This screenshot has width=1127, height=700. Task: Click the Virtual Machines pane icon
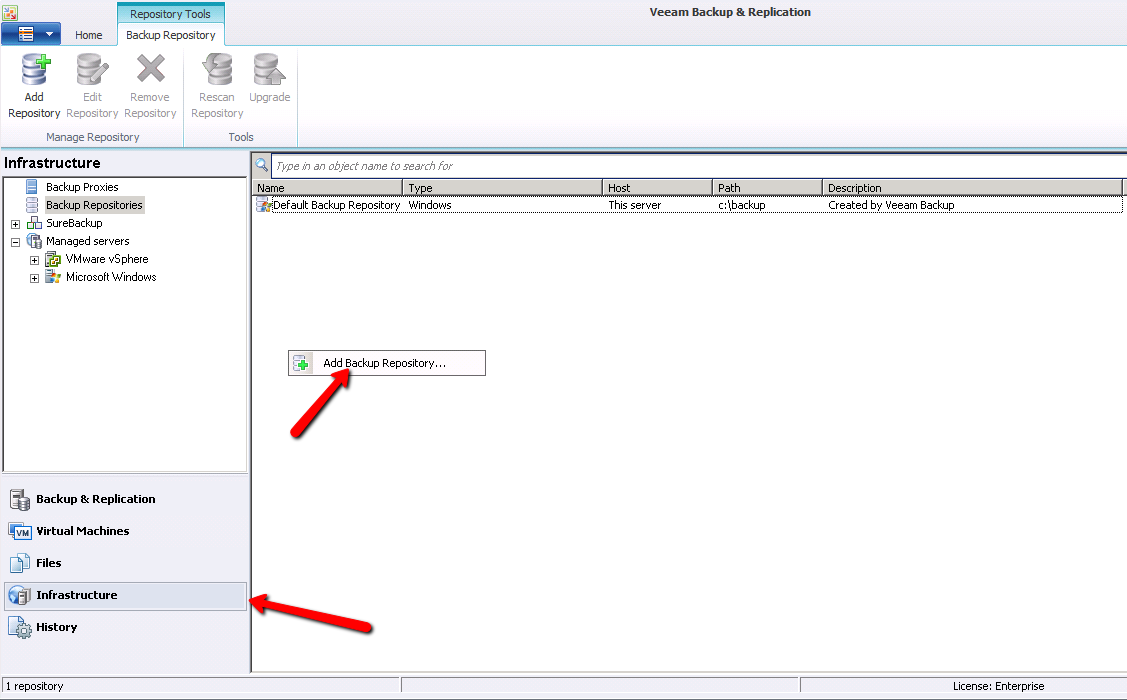pos(19,531)
